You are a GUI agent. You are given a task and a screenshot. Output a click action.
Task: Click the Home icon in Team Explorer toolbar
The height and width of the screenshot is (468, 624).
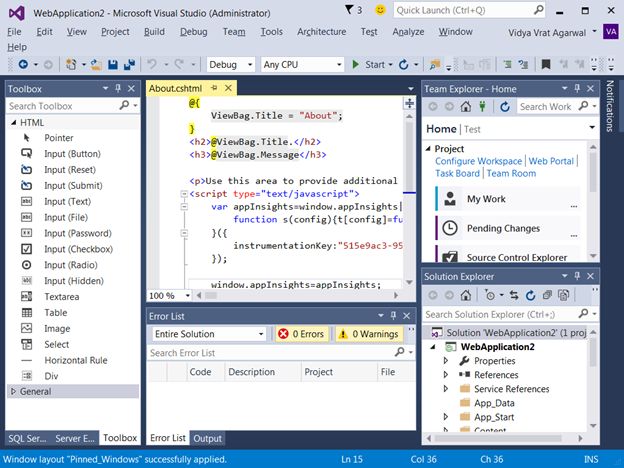(x=468, y=106)
